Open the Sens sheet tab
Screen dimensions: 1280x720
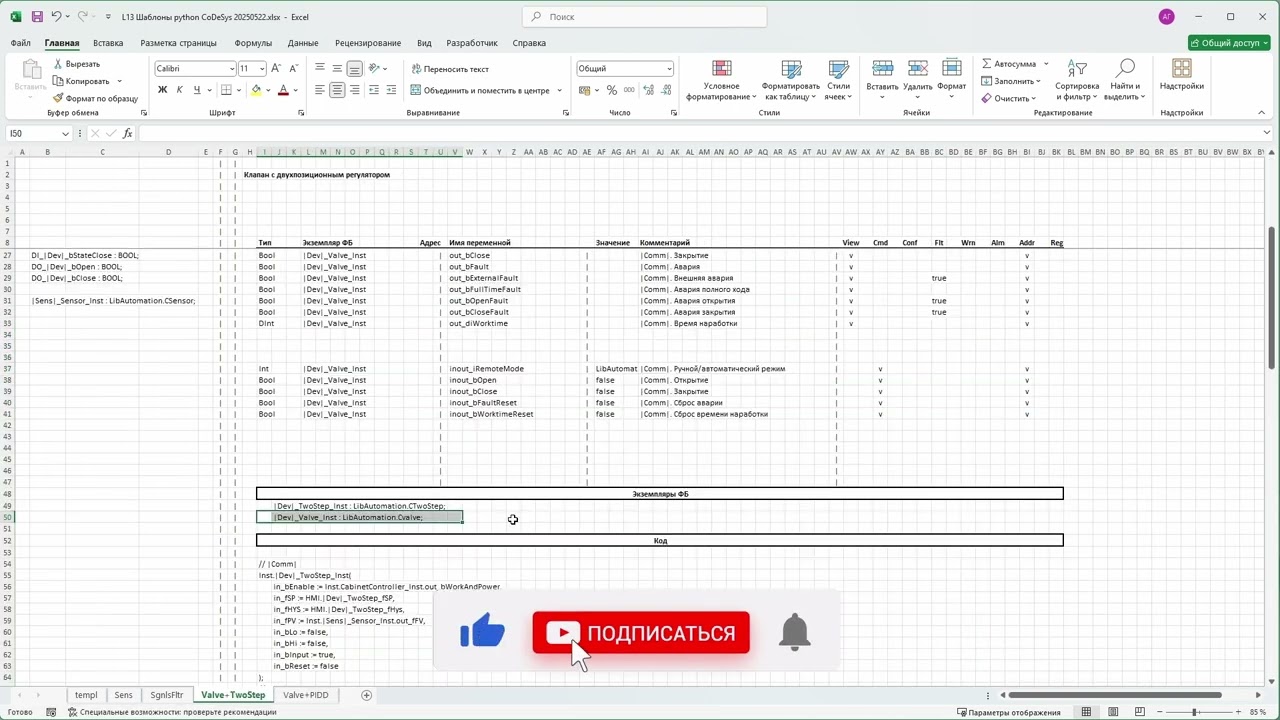pyautogui.click(x=123, y=695)
